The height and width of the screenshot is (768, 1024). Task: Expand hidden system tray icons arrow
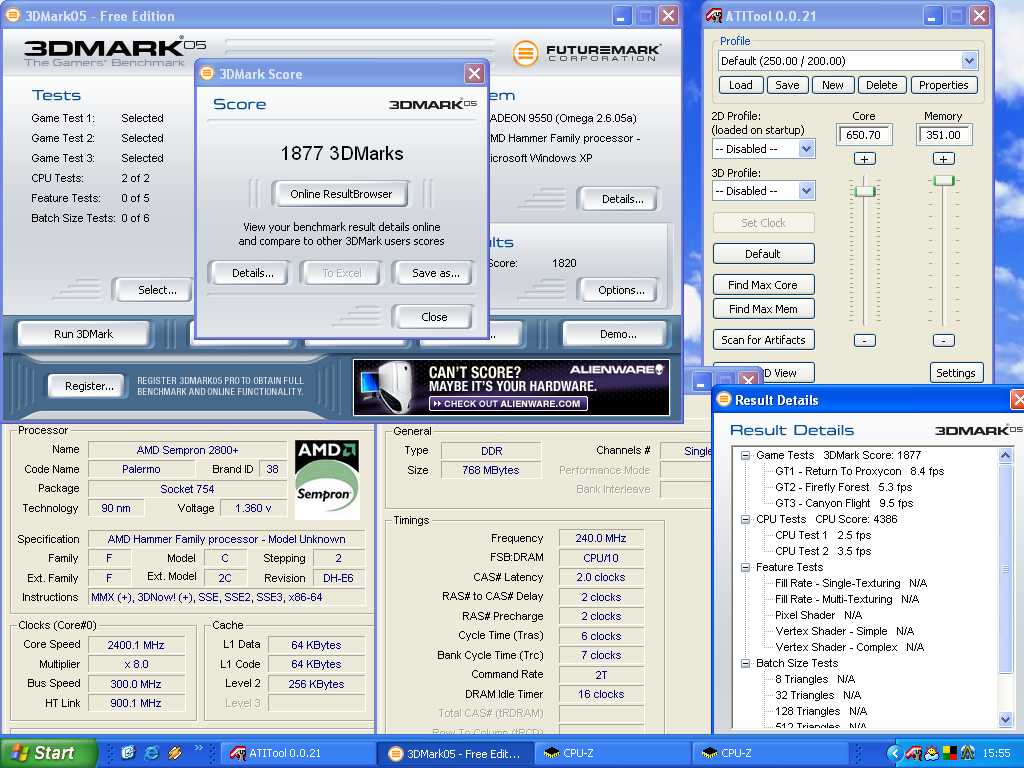click(894, 753)
